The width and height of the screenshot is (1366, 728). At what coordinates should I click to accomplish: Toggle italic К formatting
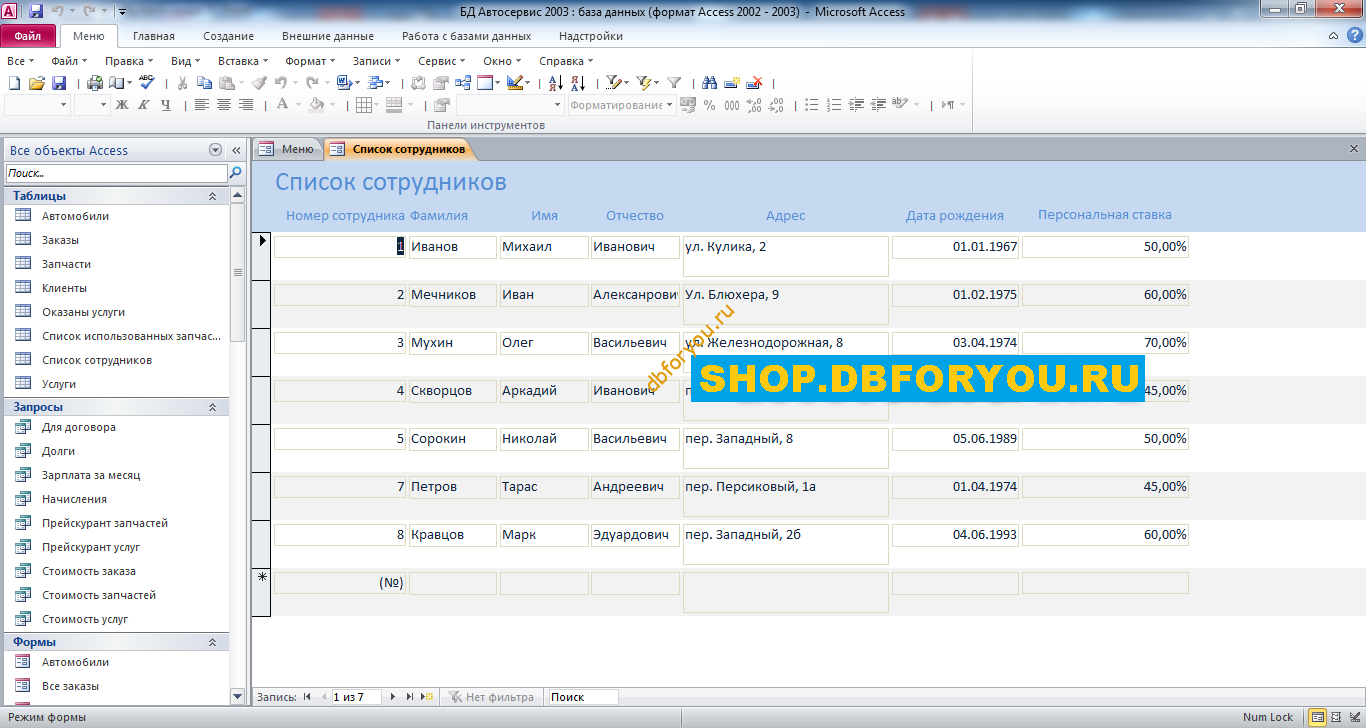(143, 104)
